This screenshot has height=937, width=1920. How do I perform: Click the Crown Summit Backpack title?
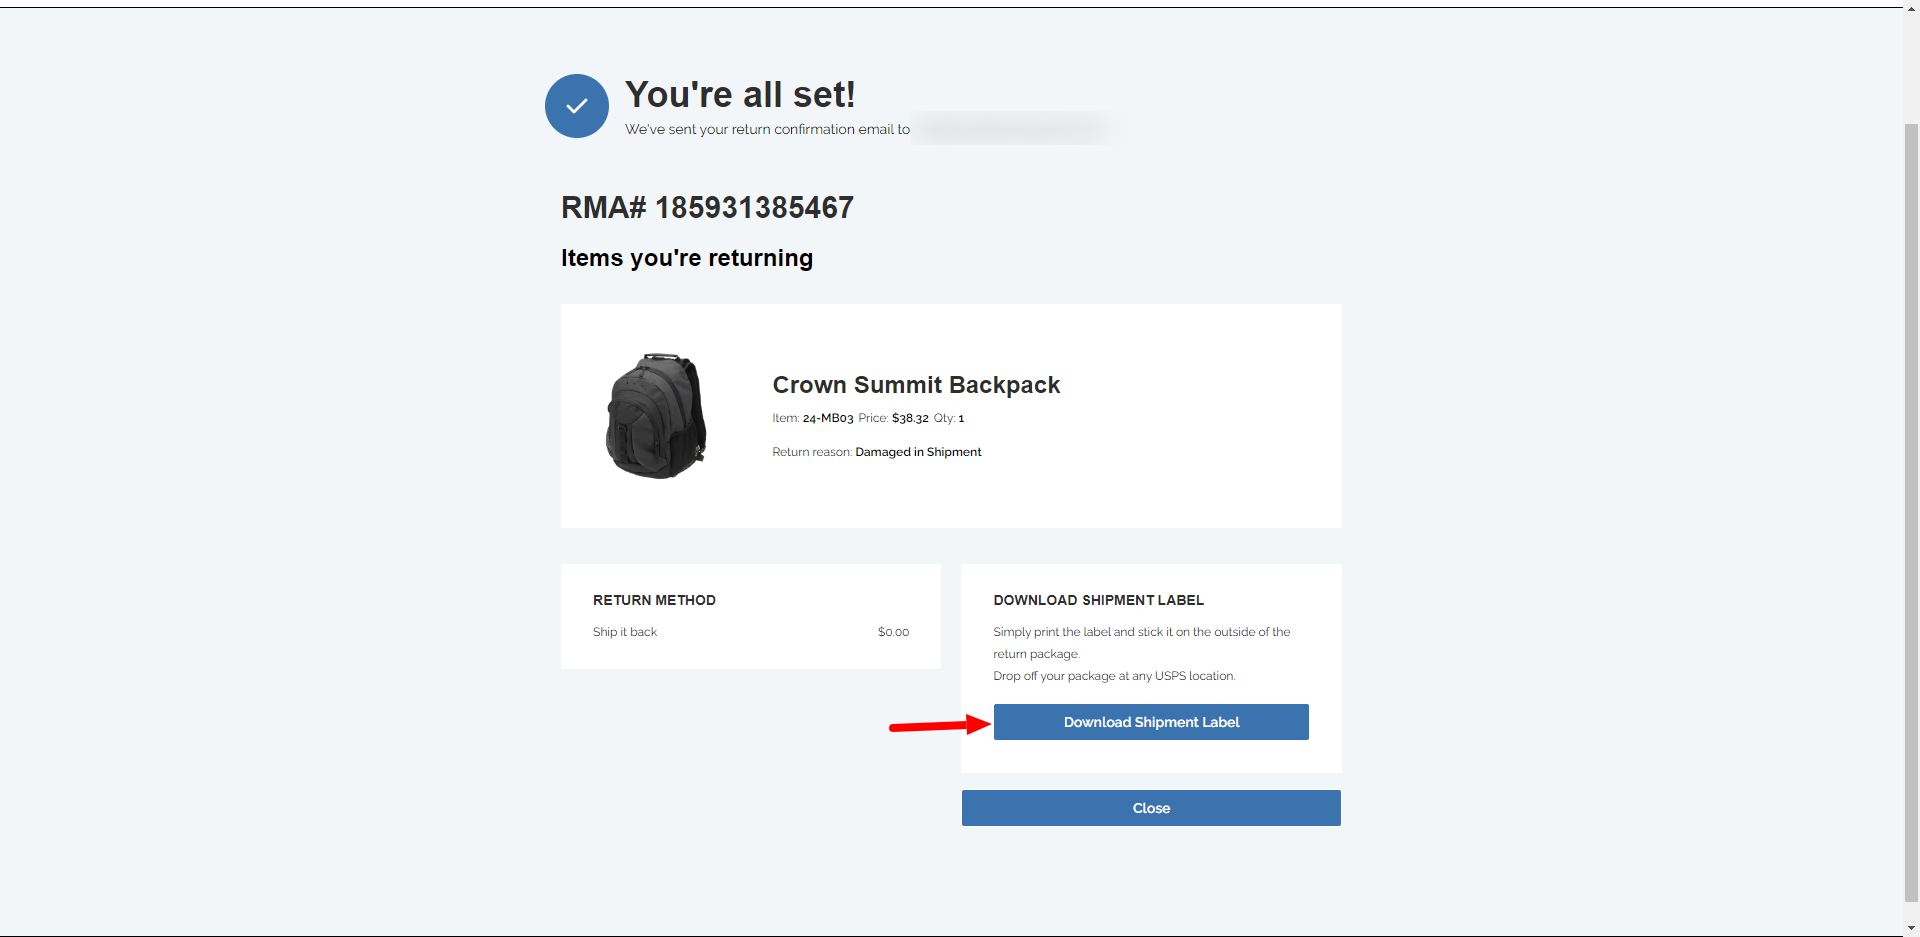pyautogui.click(x=915, y=385)
